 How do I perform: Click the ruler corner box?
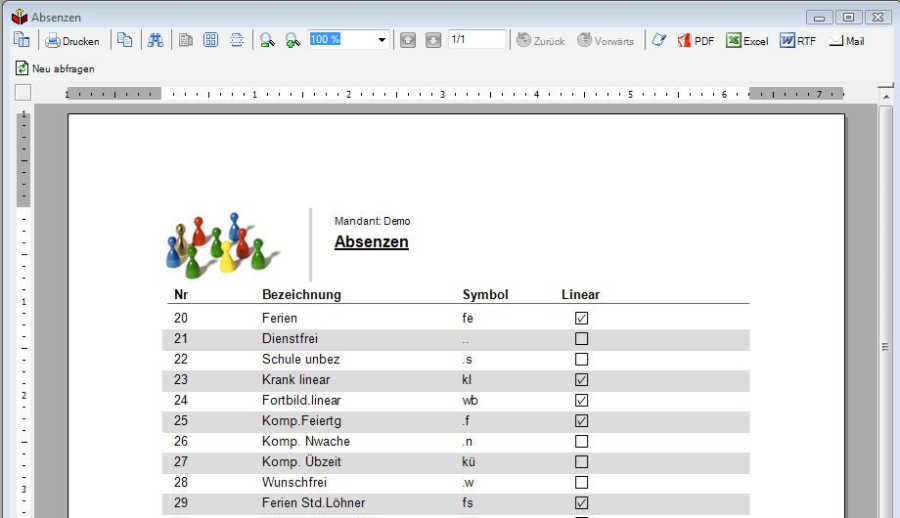23,92
